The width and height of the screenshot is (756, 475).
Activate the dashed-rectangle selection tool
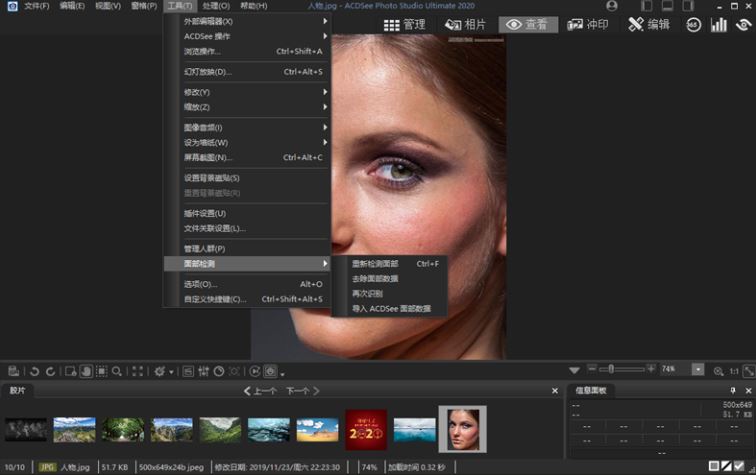tap(102, 371)
